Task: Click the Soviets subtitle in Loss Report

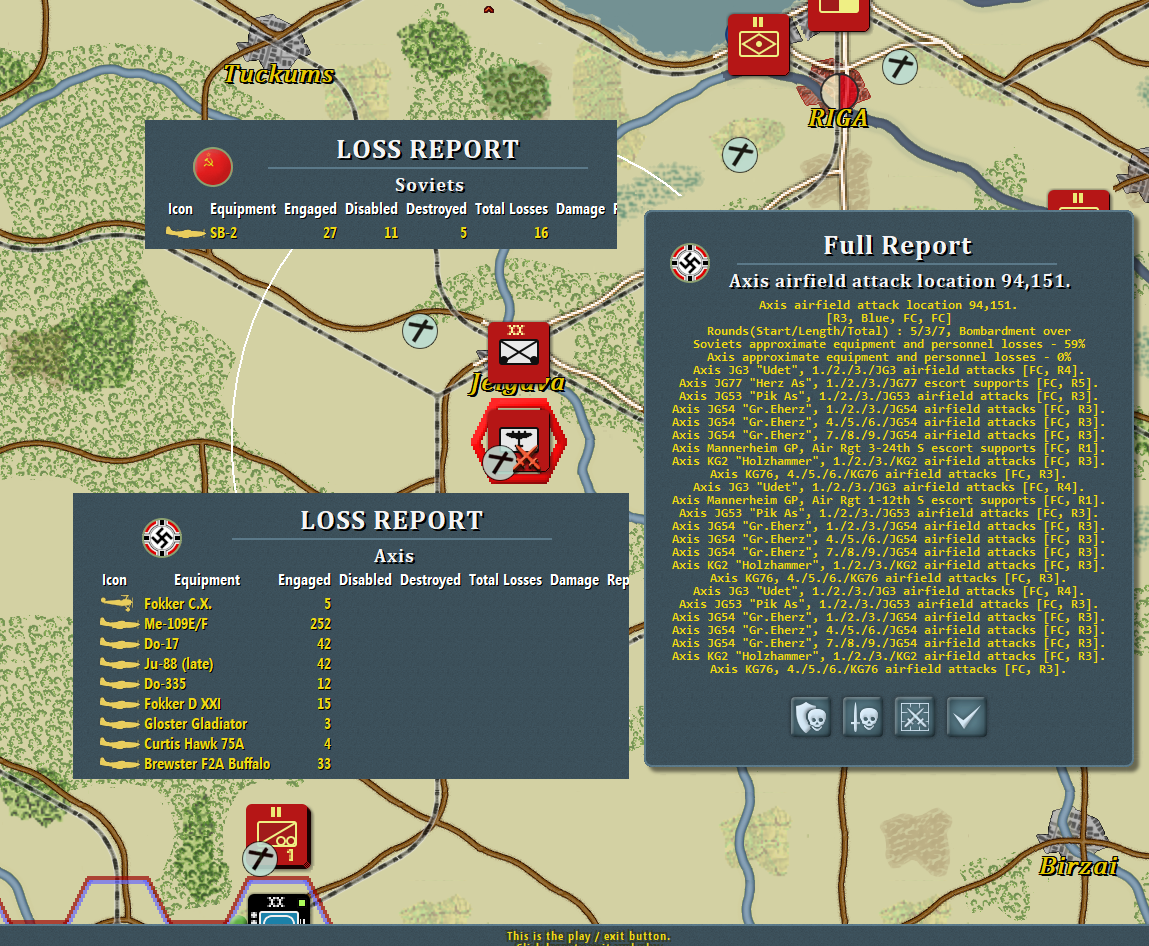Action: [x=429, y=185]
